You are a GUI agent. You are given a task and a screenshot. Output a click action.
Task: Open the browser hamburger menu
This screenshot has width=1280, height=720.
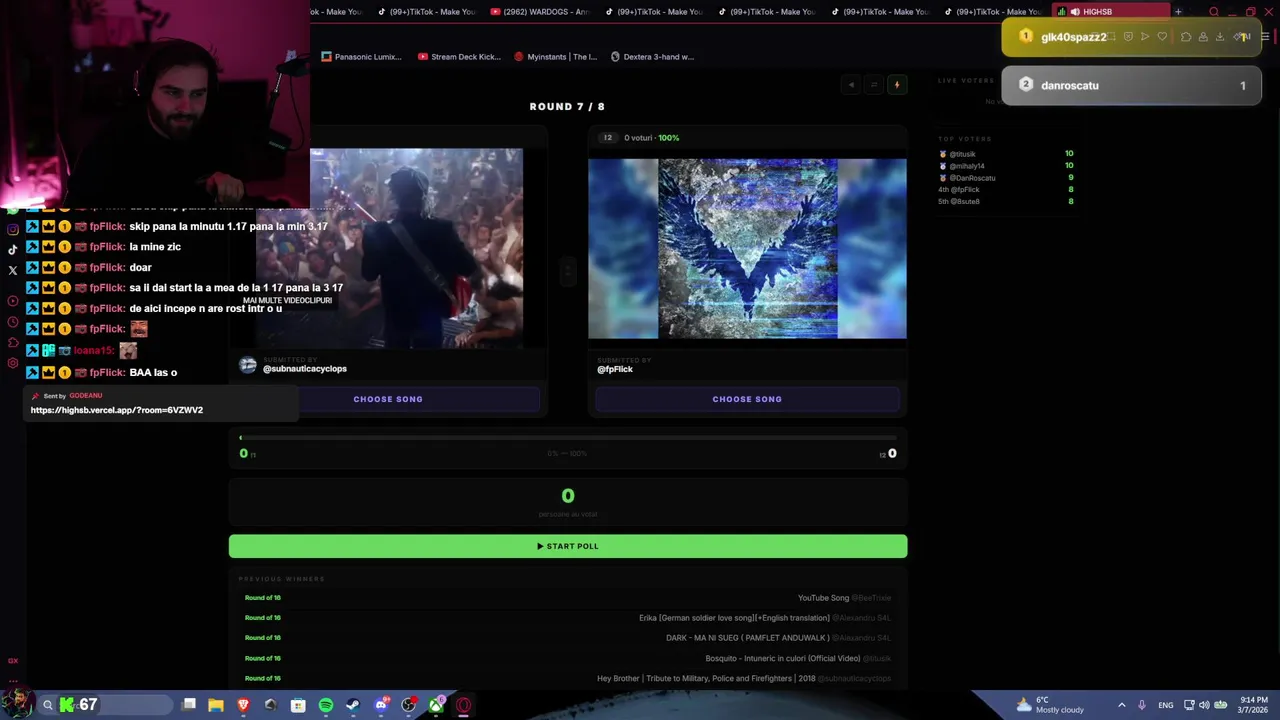click(1265, 37)
